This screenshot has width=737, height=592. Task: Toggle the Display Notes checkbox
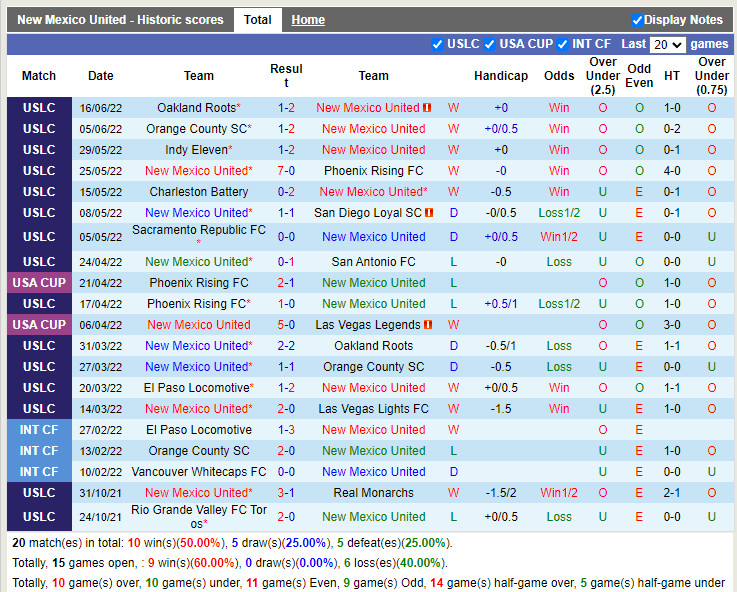click(x=637, y=20)
